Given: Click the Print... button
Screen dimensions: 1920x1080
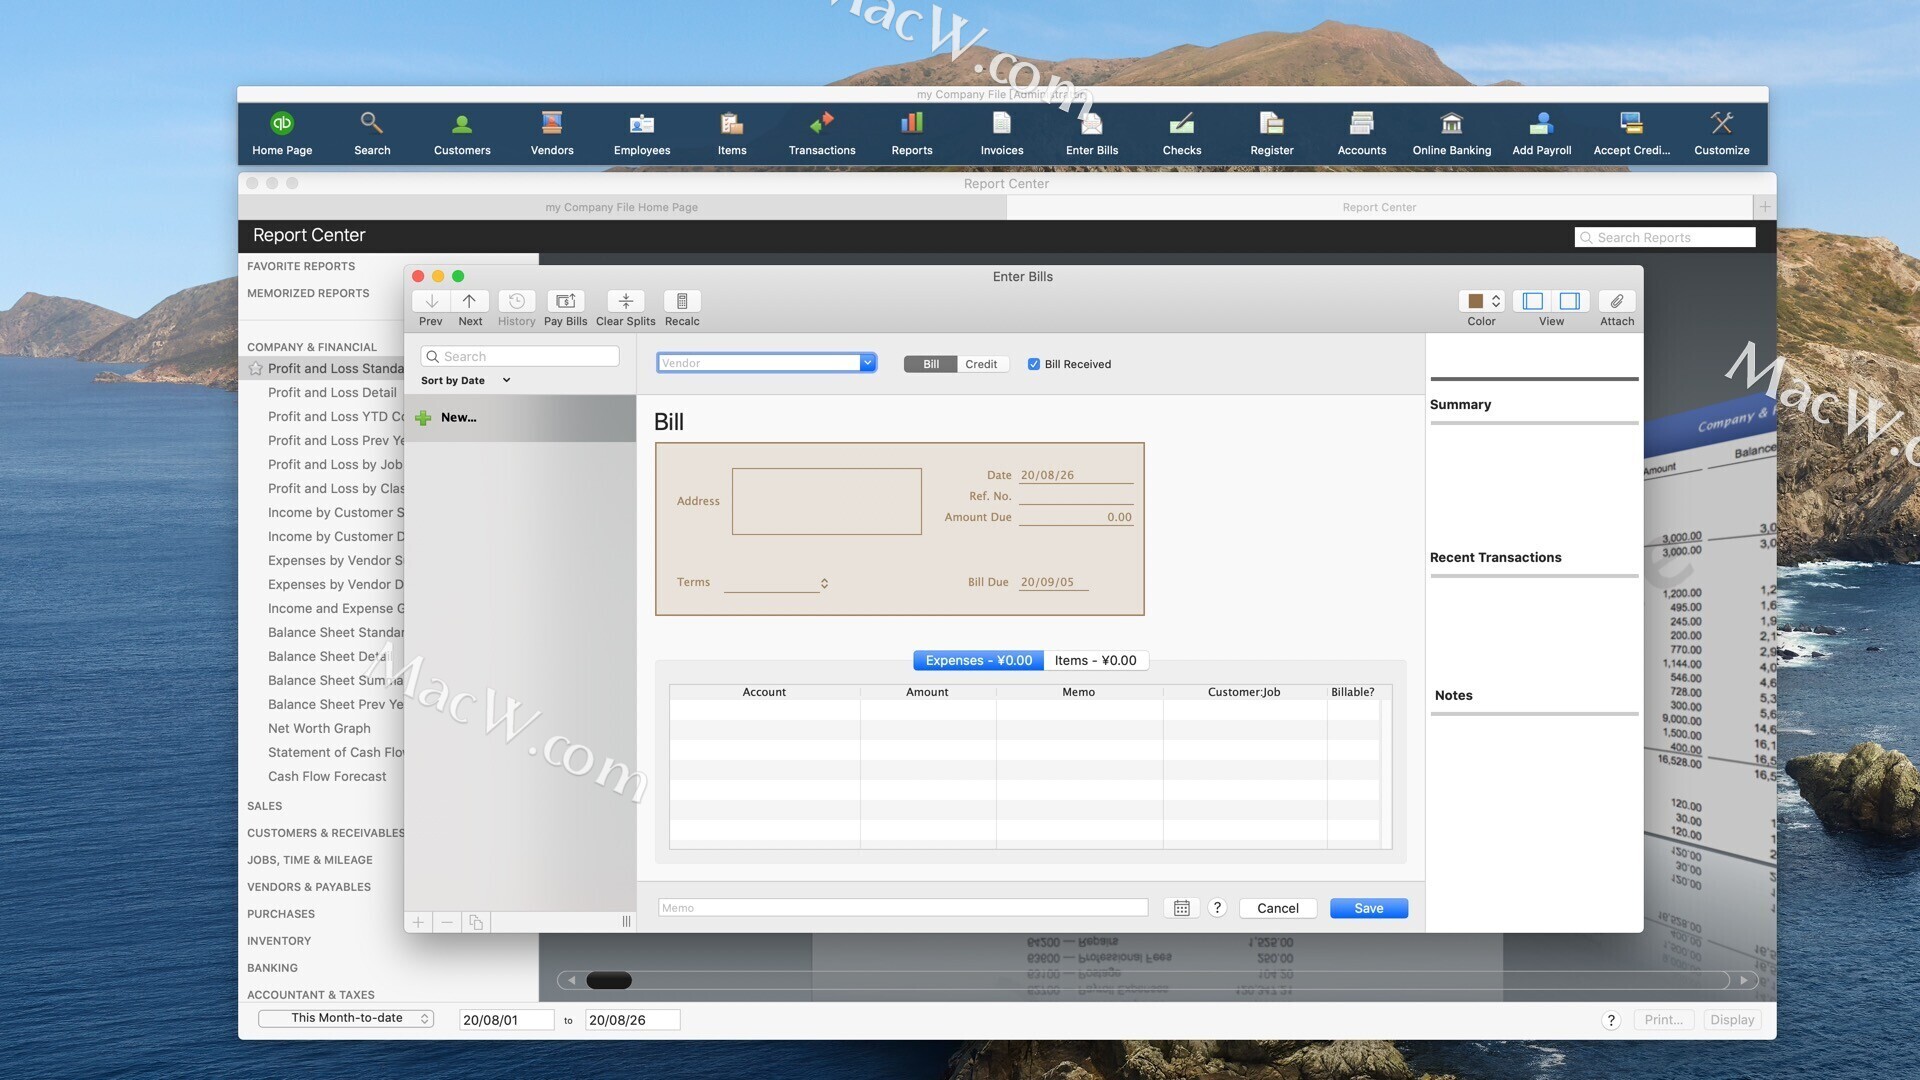Looking at the screenshot, I should pos(1664,1020).
